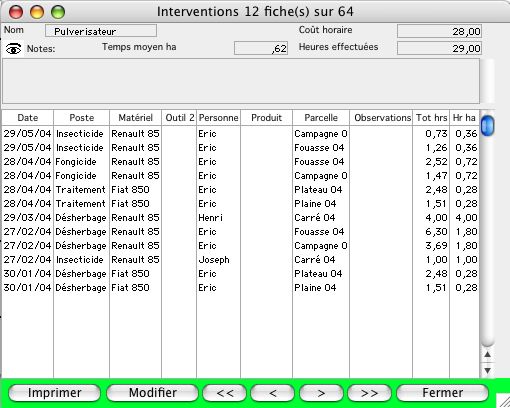
Task: Click inside the empty Notes text area
Action: point(241,81)
